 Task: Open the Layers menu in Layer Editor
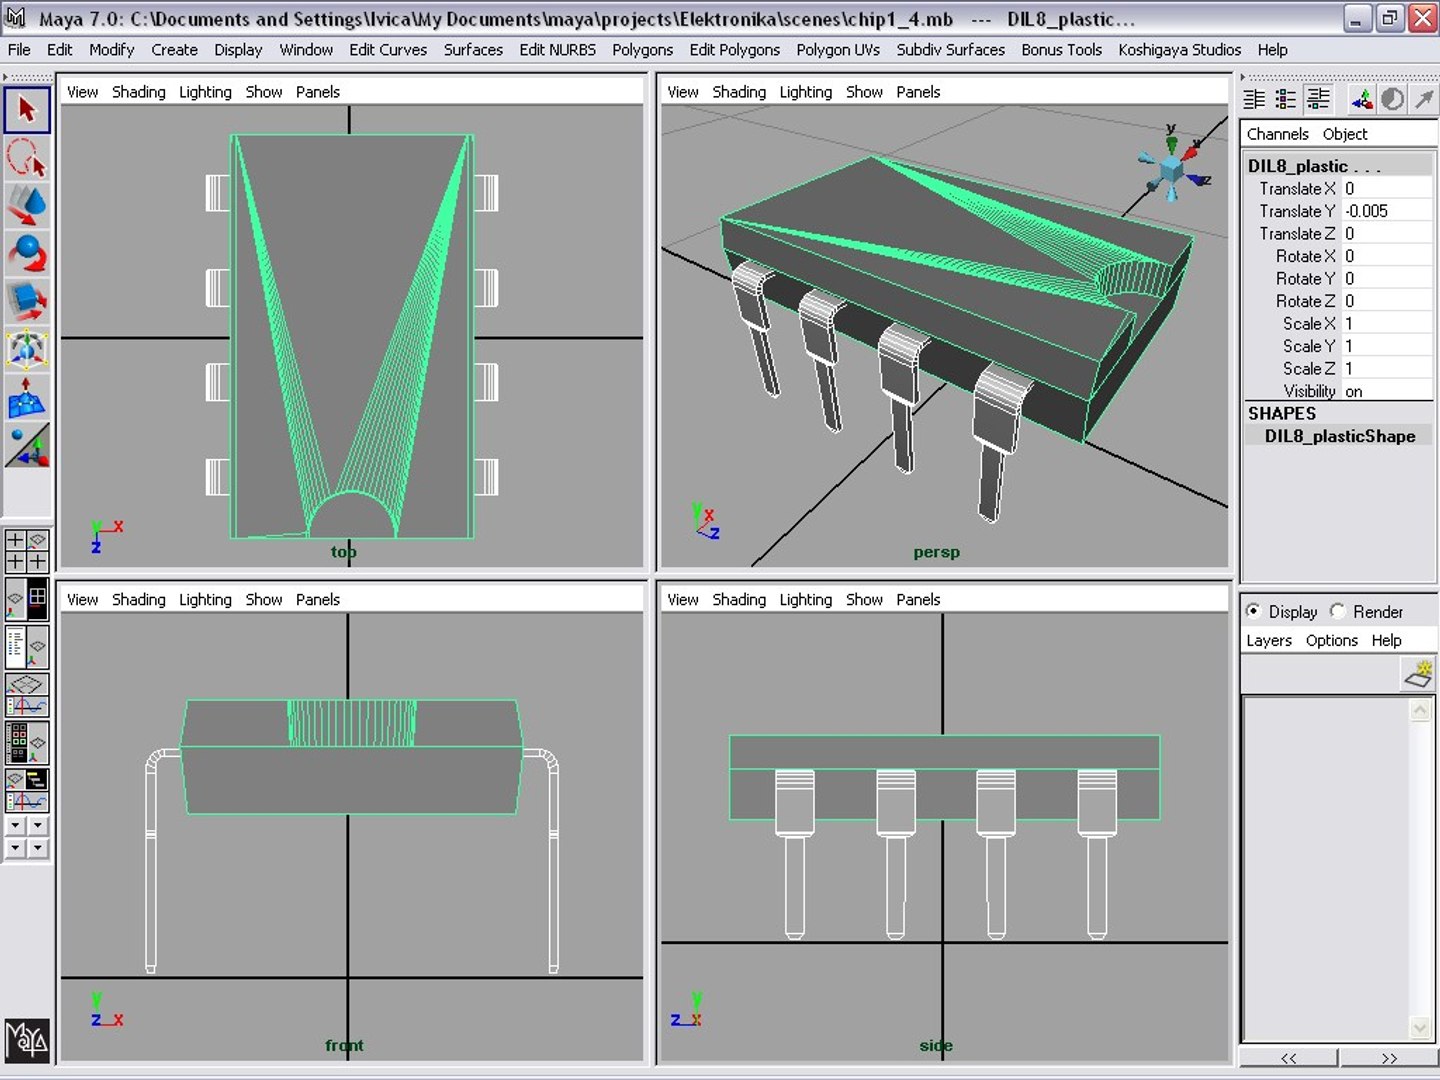[x=1269, y=640]
